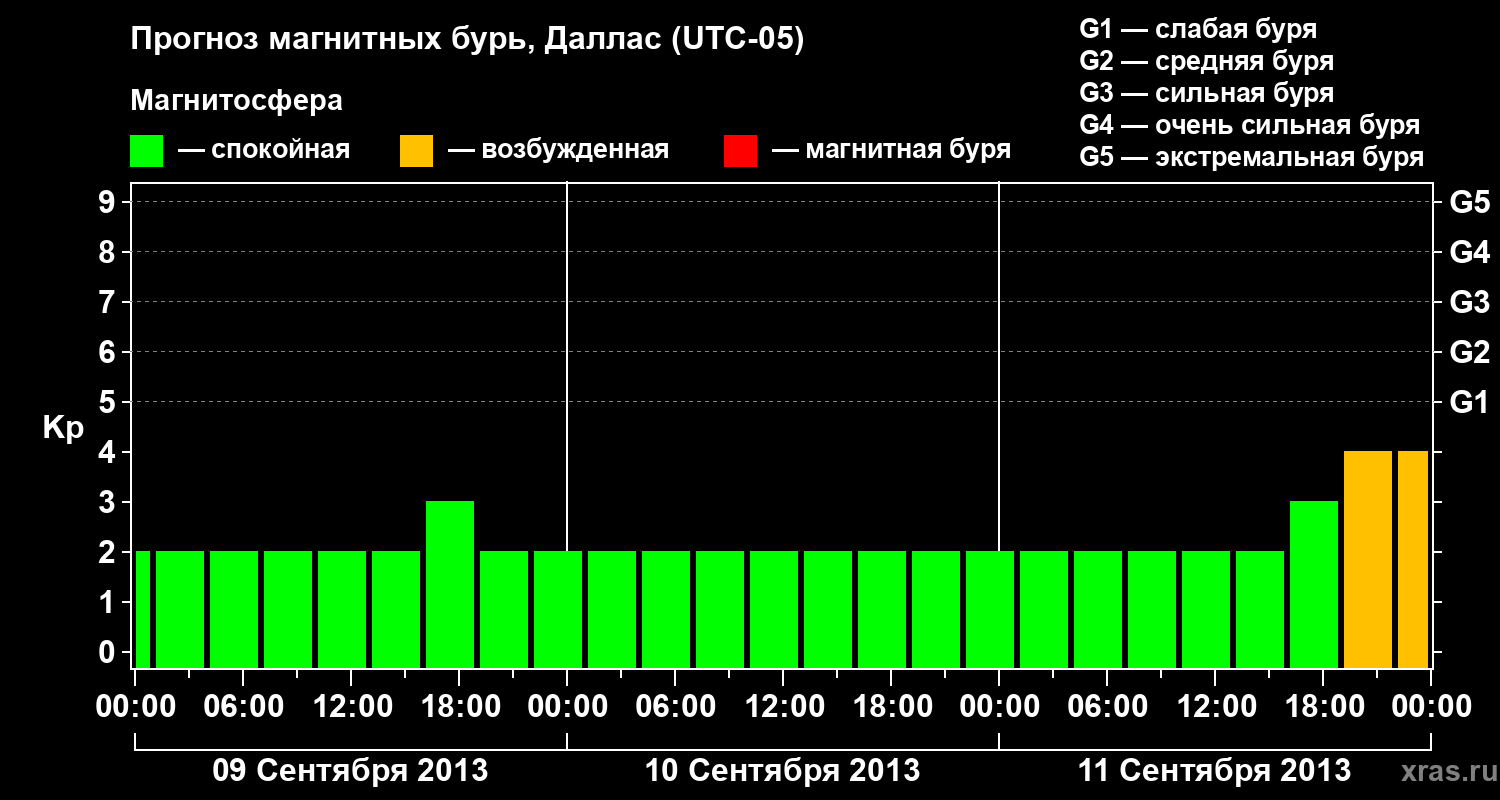The height and width of the screenshot is (800, 1500).
Task: Click the Kp 3 green bar on 11 Сентября
Action: coord(1314,584)
